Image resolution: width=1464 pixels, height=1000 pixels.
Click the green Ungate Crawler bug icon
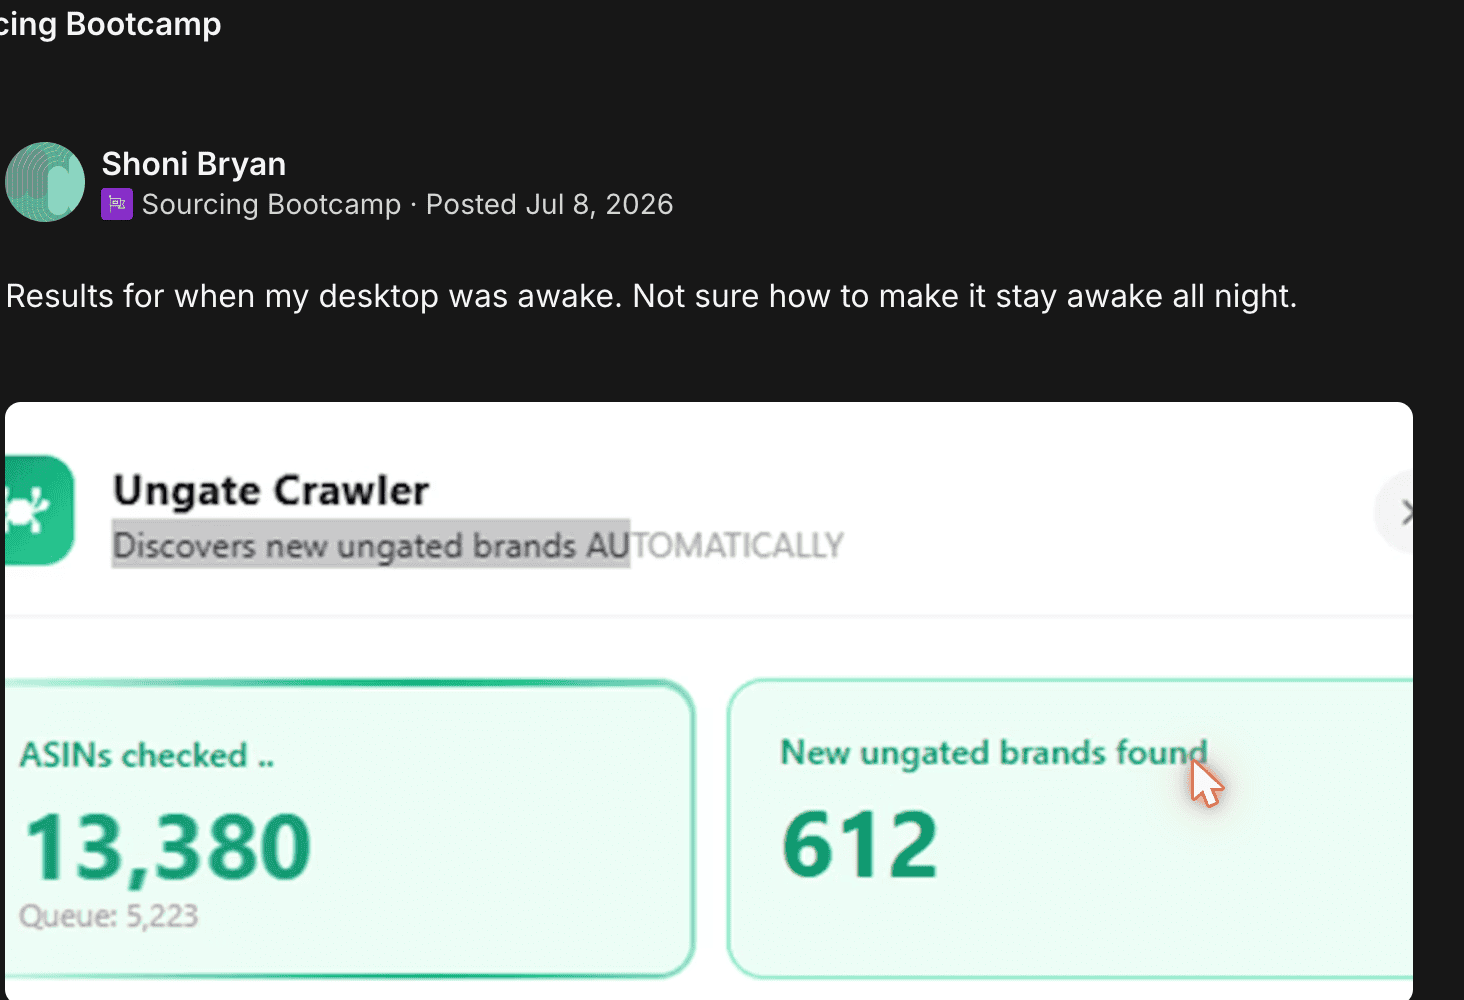(38, 510)
